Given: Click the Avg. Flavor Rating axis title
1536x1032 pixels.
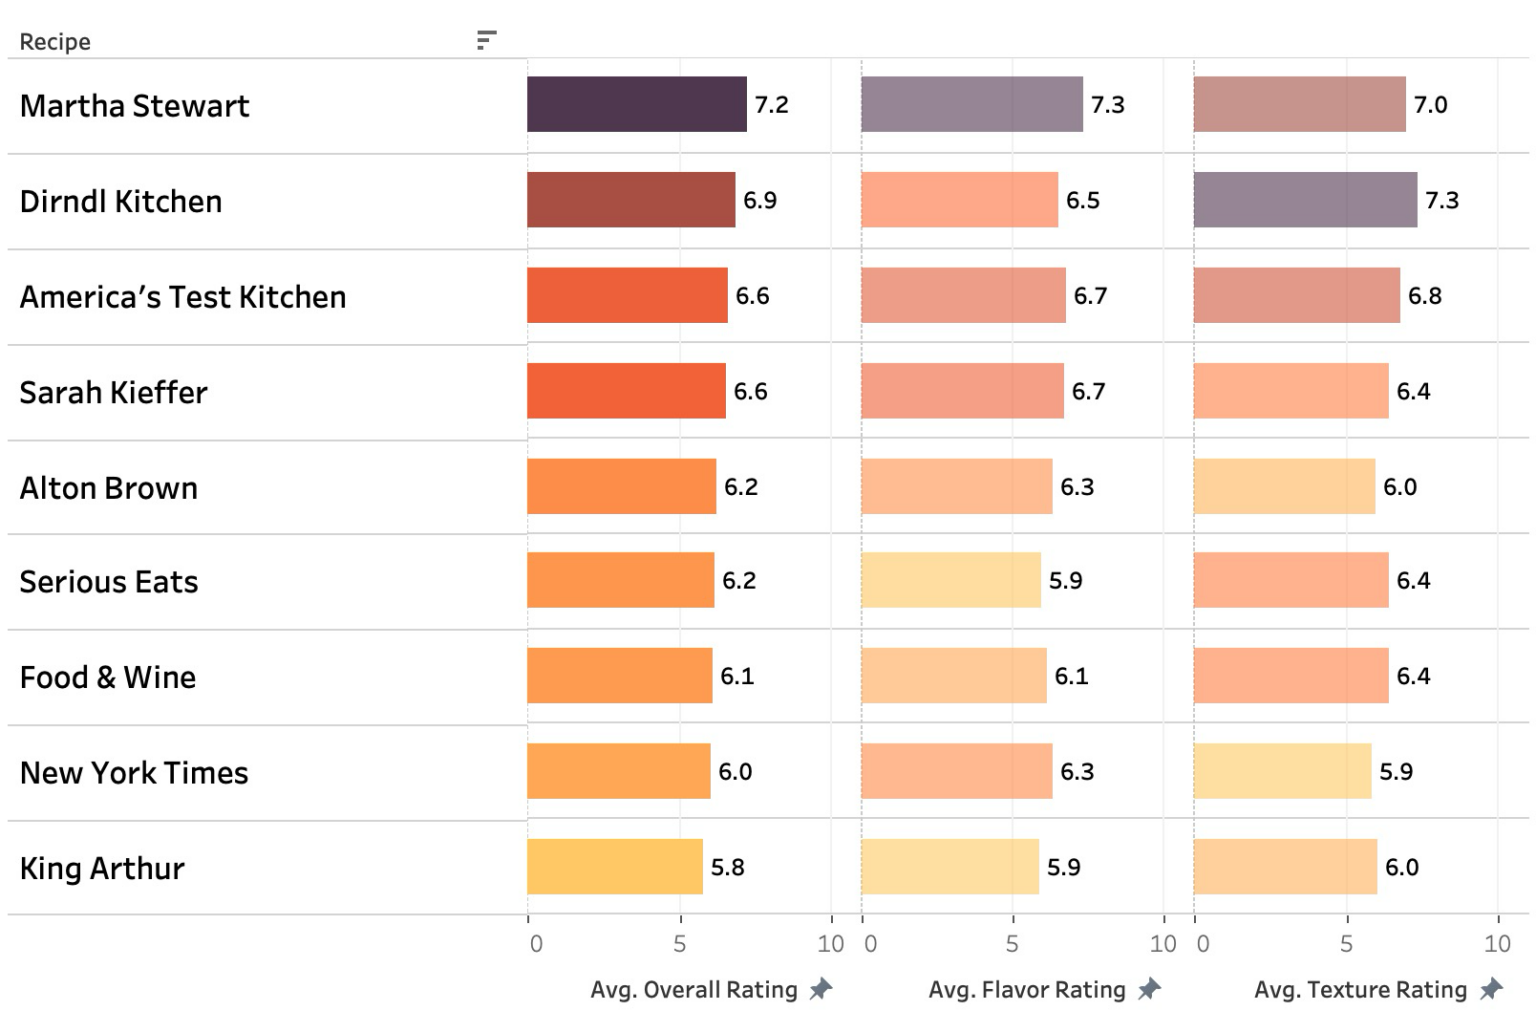Looking at the screenshot, I should (x=1027, y=990).
